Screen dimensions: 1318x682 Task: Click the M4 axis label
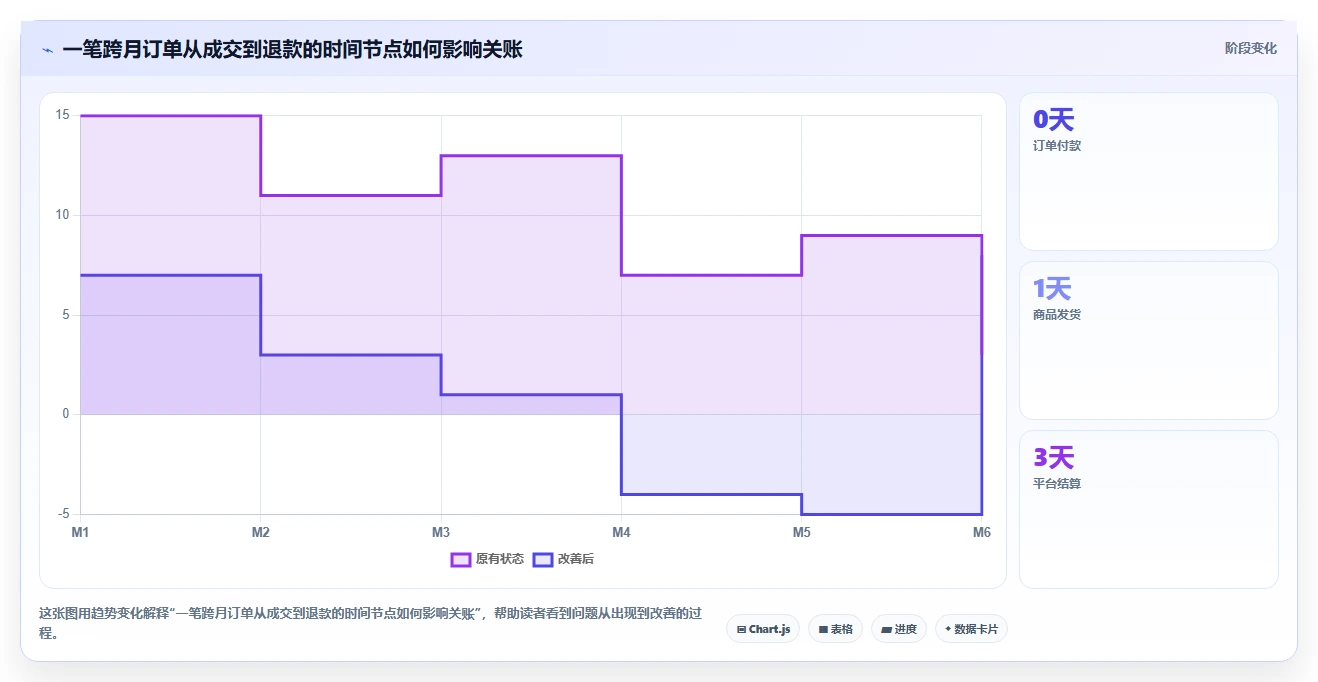click(x=621, y=533)
